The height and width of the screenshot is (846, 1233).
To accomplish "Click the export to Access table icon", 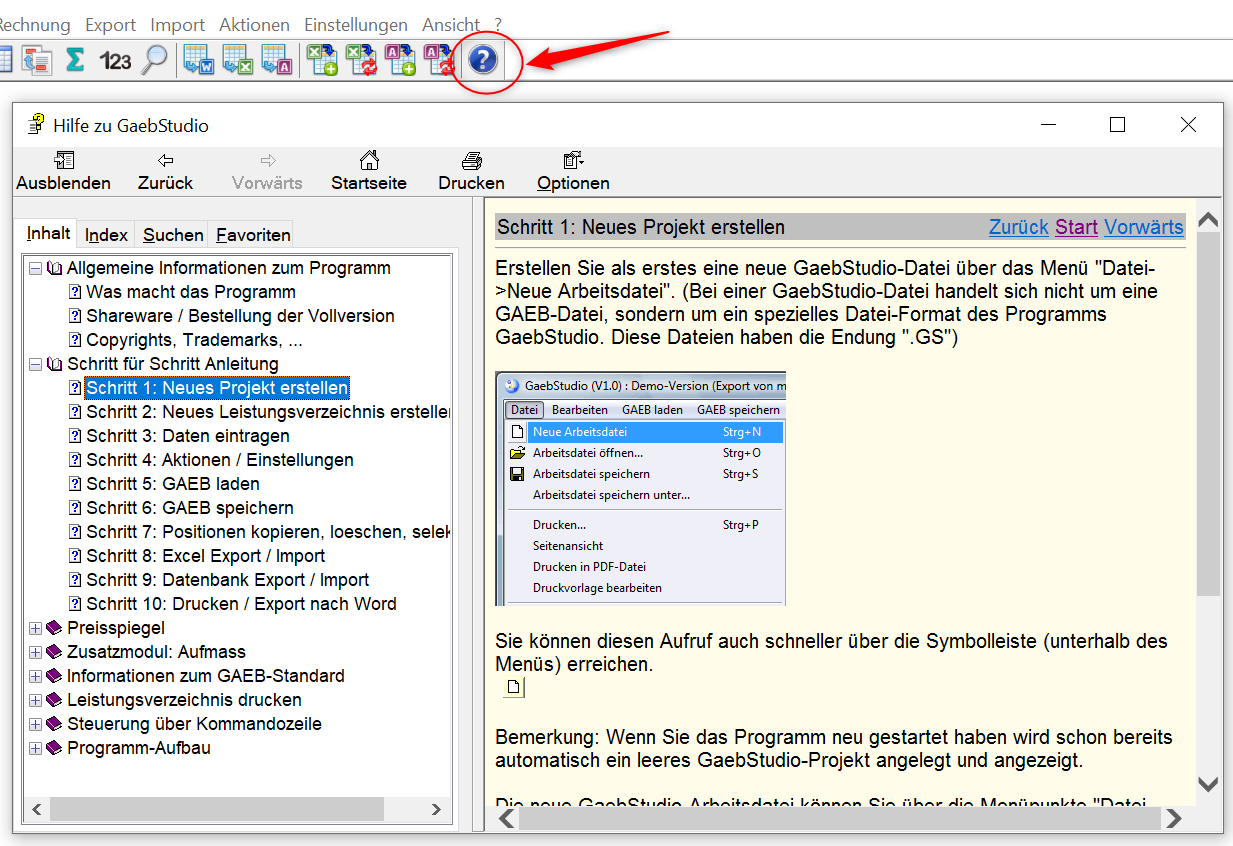I will [x=277, y=61].
